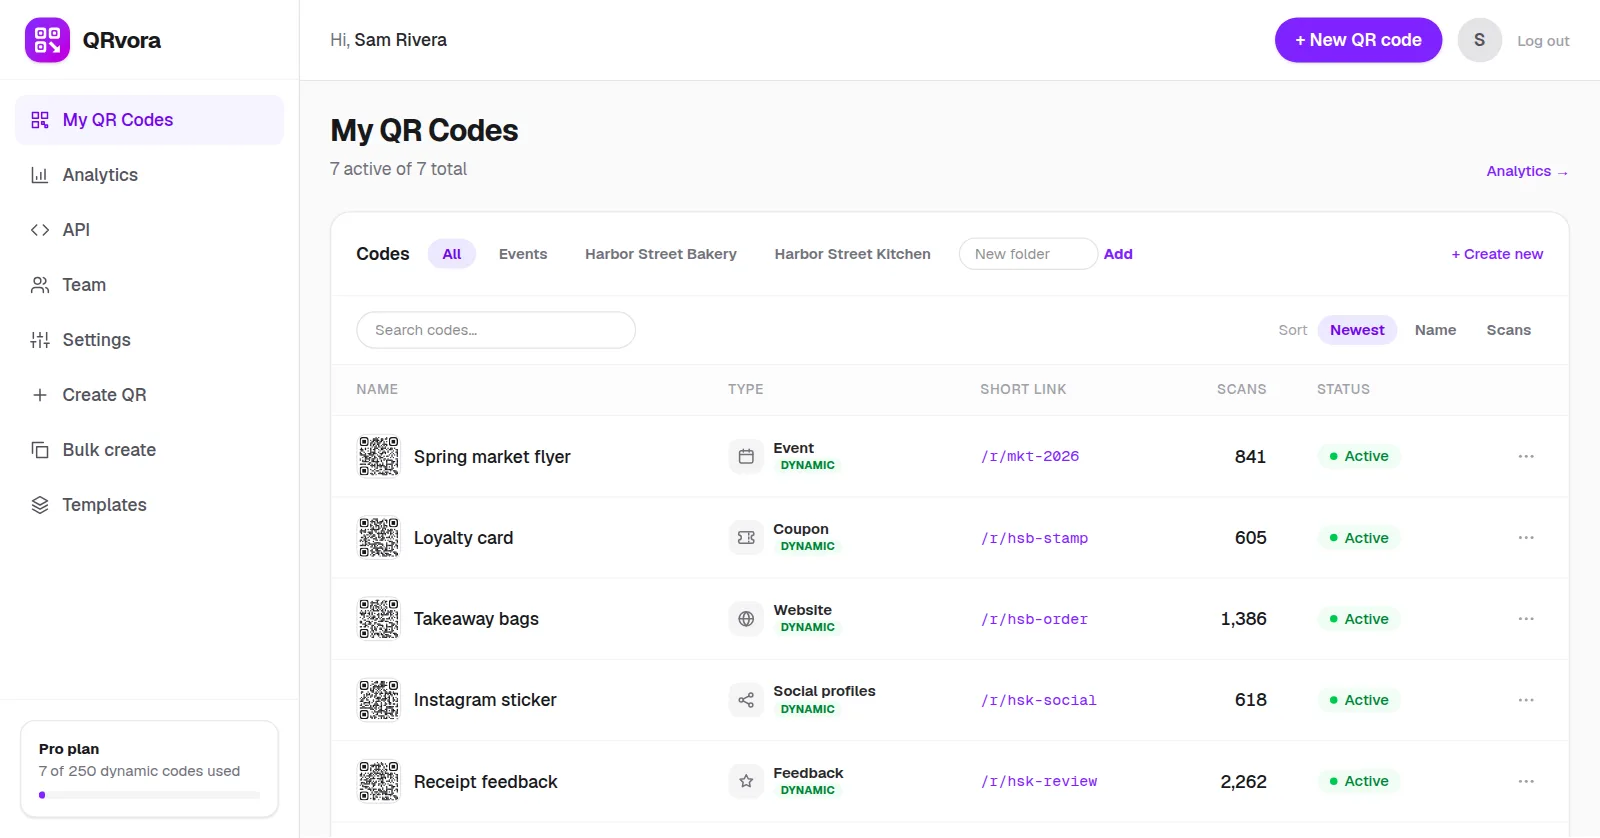Expand the actions menu for Takeaway bags
This screenshot has height=838, width=1600.
[x=1526, y=619]
